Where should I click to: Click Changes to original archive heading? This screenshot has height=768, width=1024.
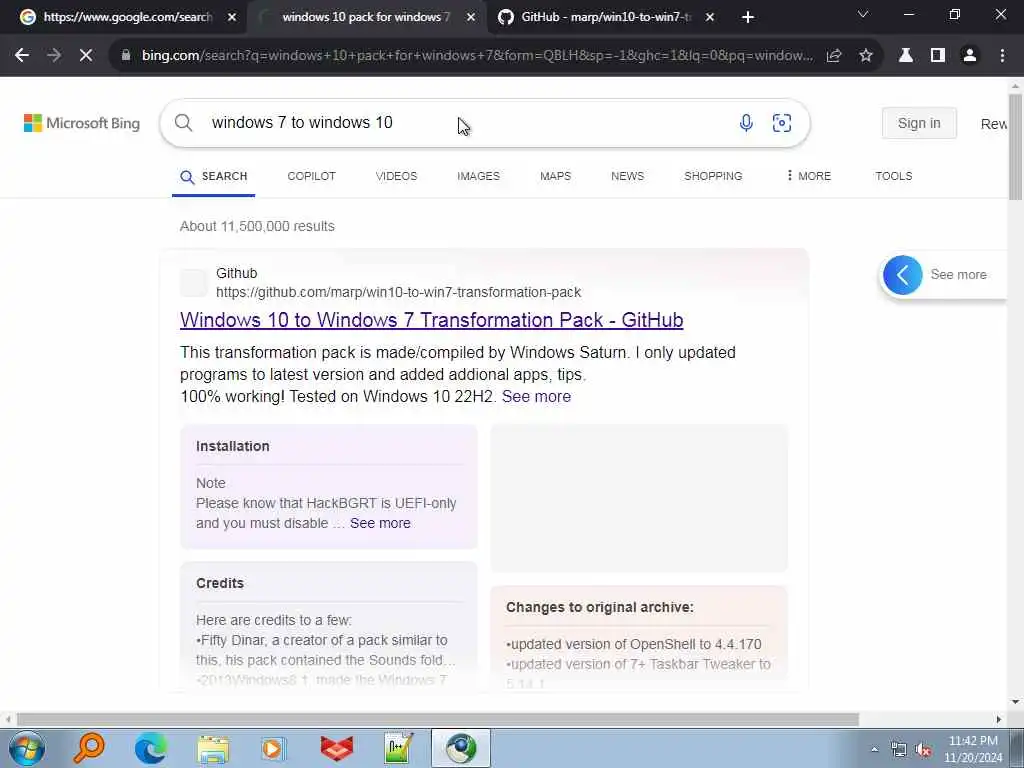click(x=600, y=607)
